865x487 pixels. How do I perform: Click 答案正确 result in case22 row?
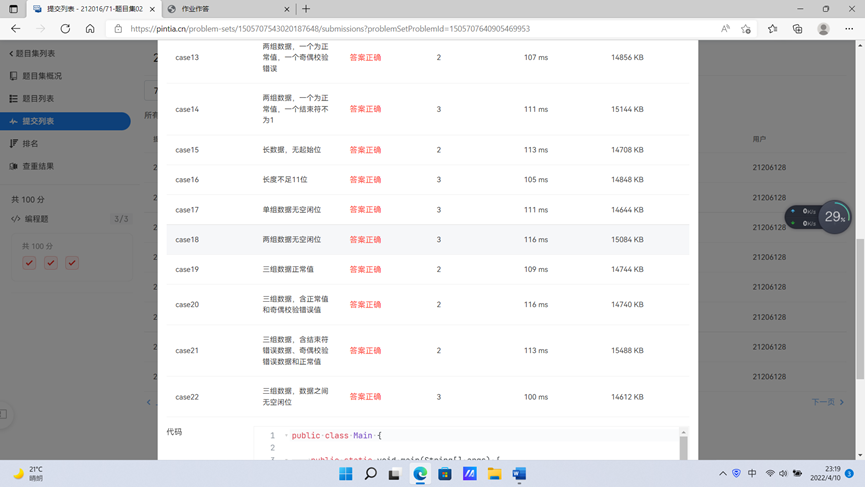point(365,397)
